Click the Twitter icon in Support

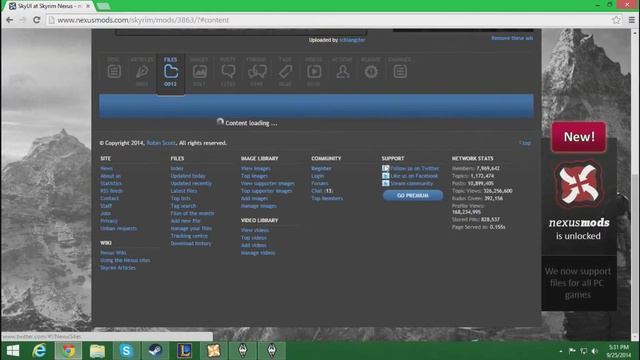385,168
